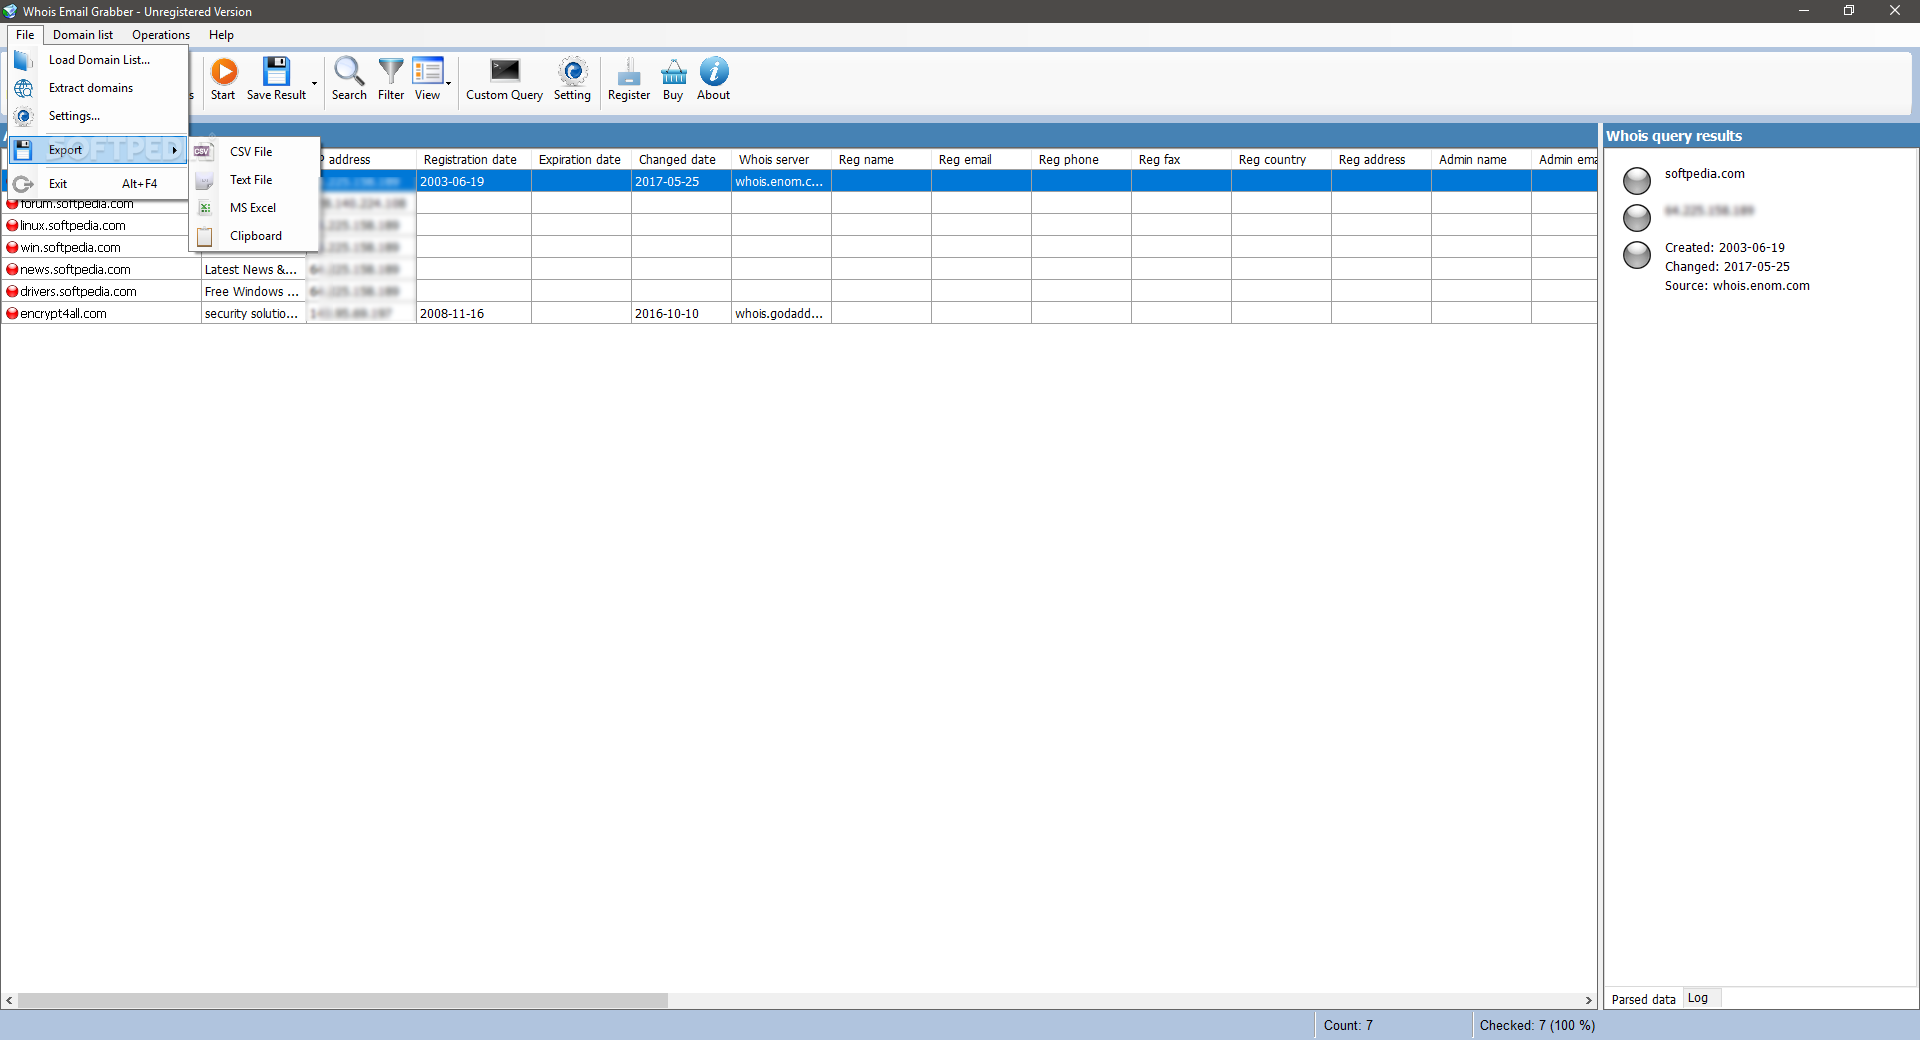Click the scrollbar left arrow
This screenshot has width=1920, height=1040.
pos(9,1000)
